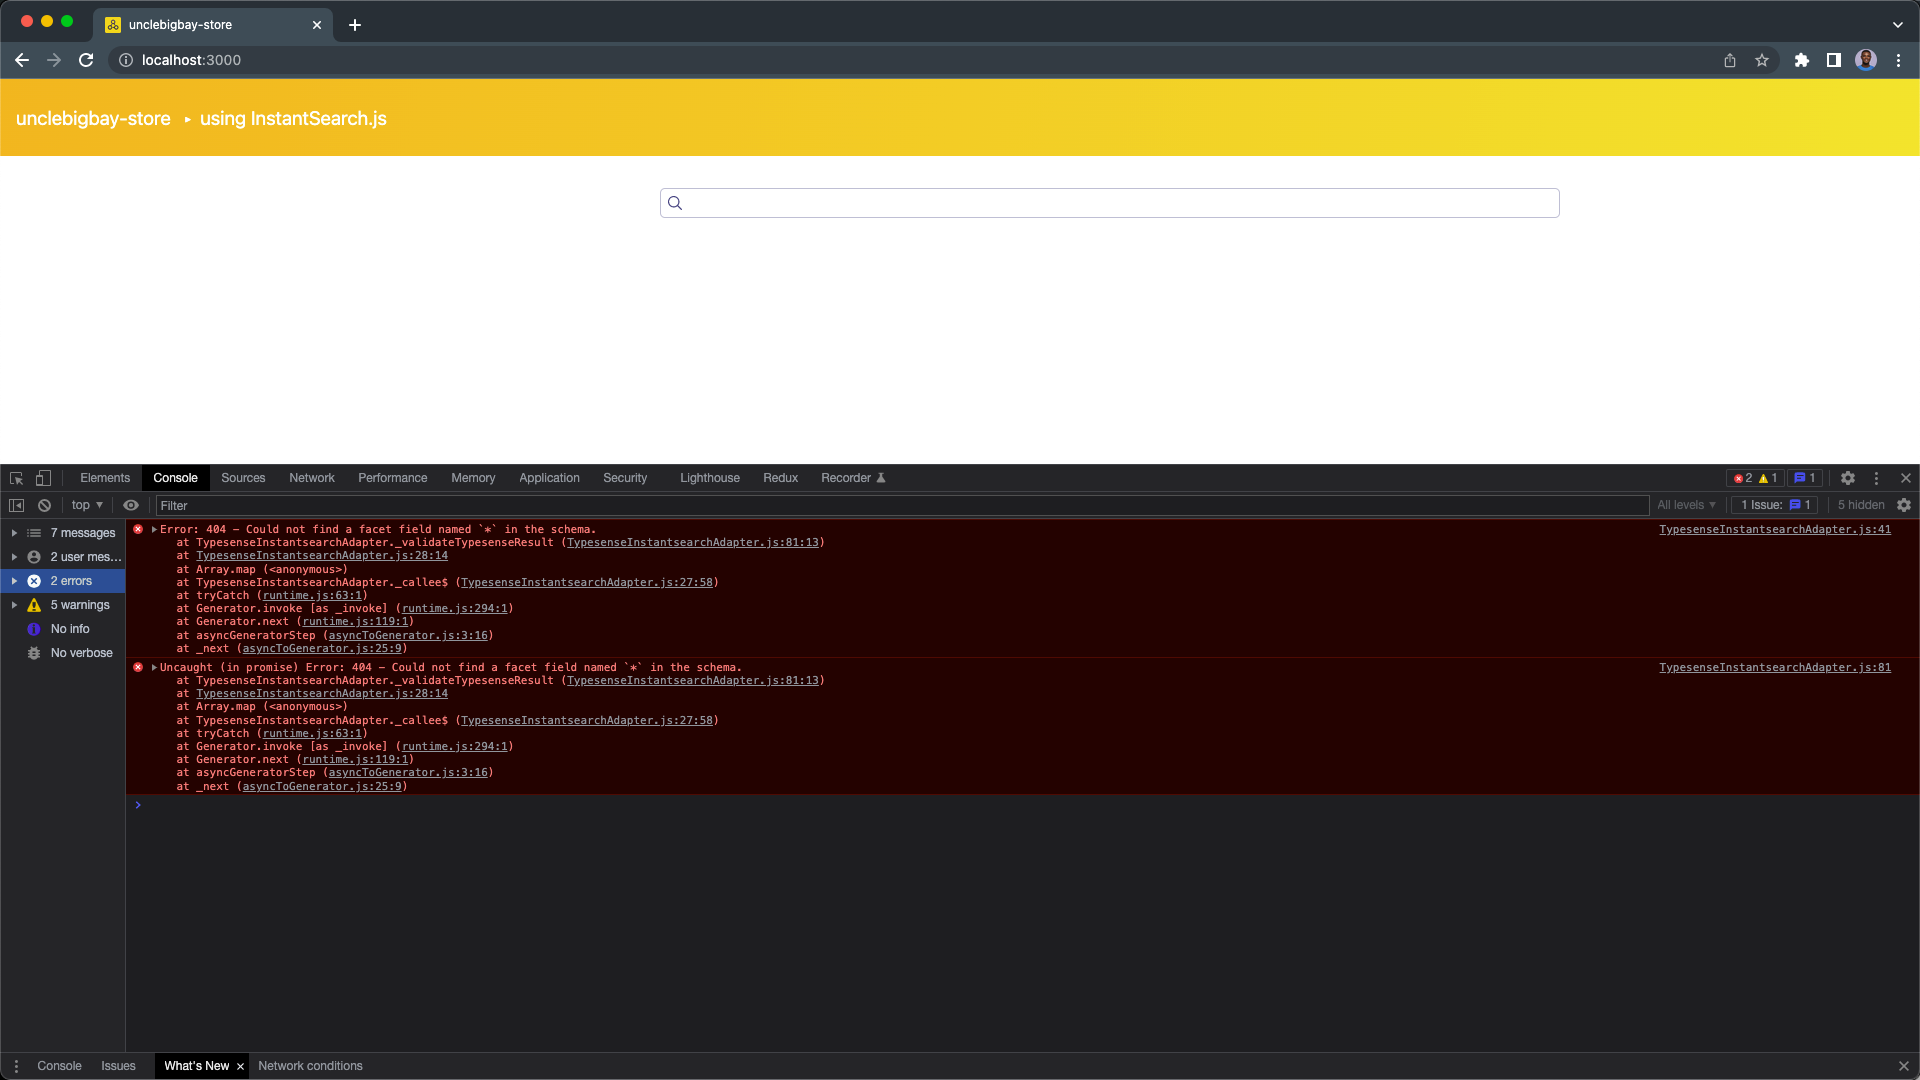Go forward in browser history
The image size is (1920, 1080).
tap(54, 60)
